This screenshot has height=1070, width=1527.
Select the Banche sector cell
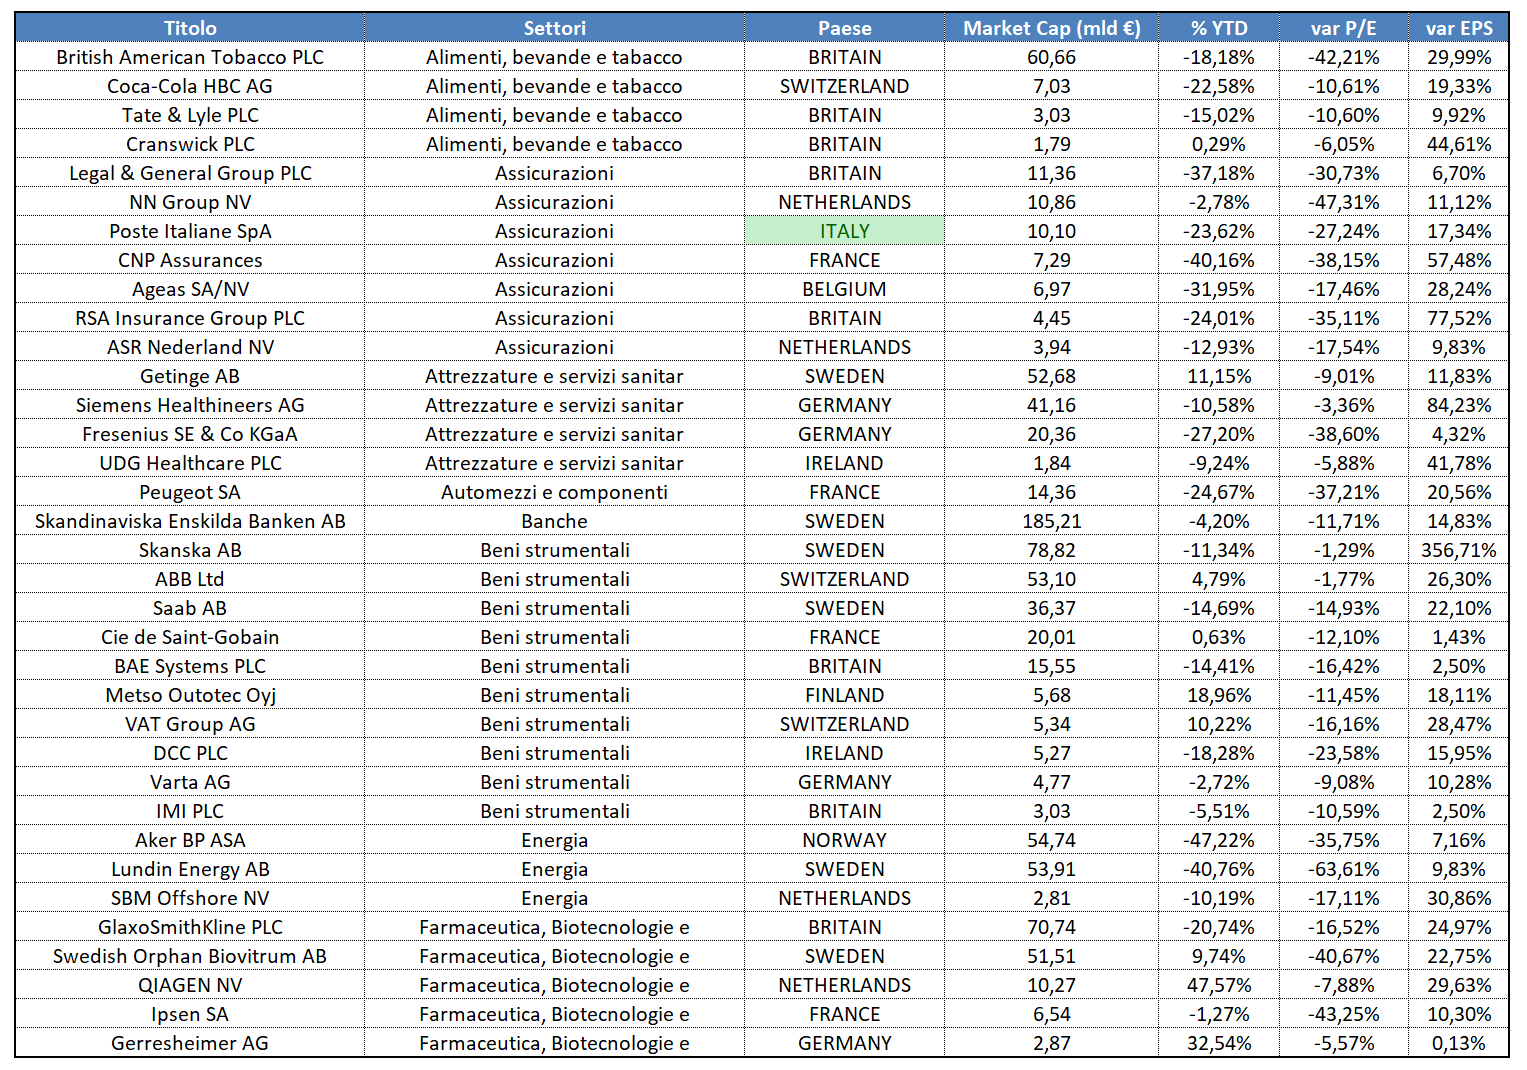tap(554, 521)
